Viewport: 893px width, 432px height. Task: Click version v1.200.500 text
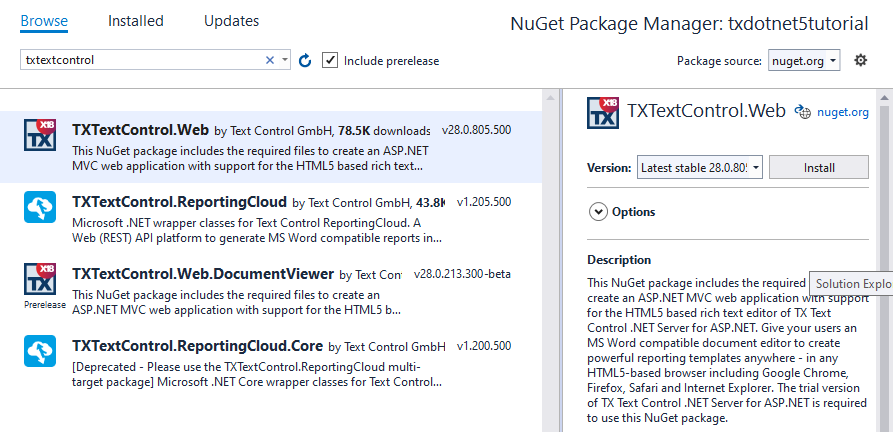pos(484,345)
